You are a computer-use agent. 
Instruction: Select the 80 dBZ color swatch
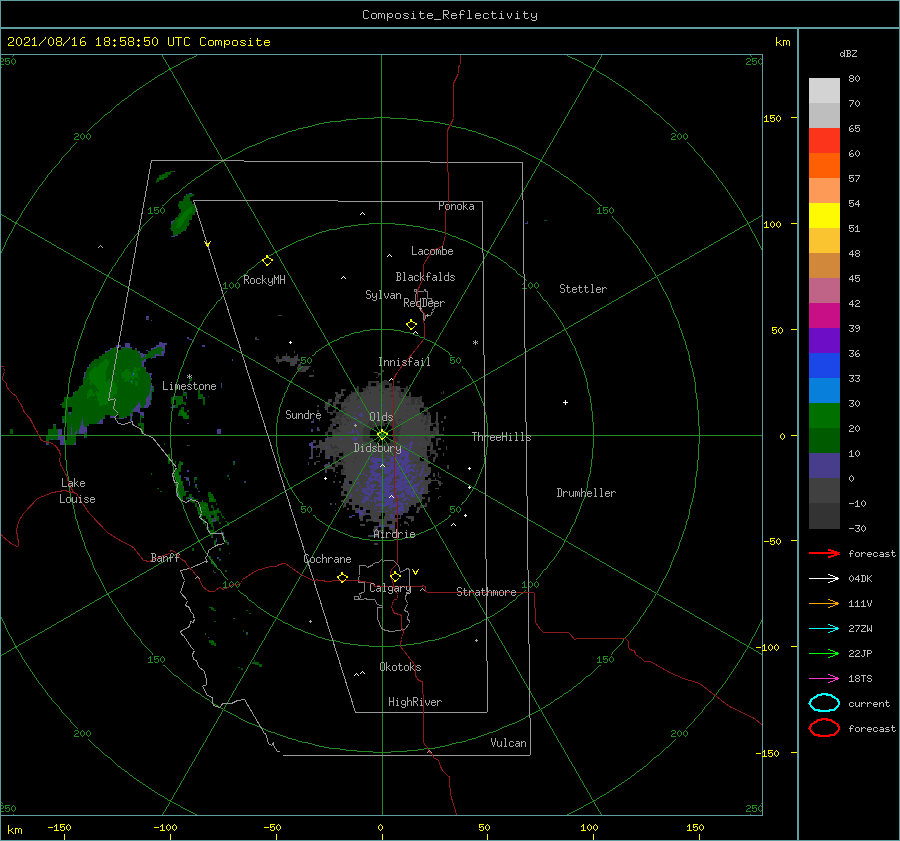pos(824,90)
